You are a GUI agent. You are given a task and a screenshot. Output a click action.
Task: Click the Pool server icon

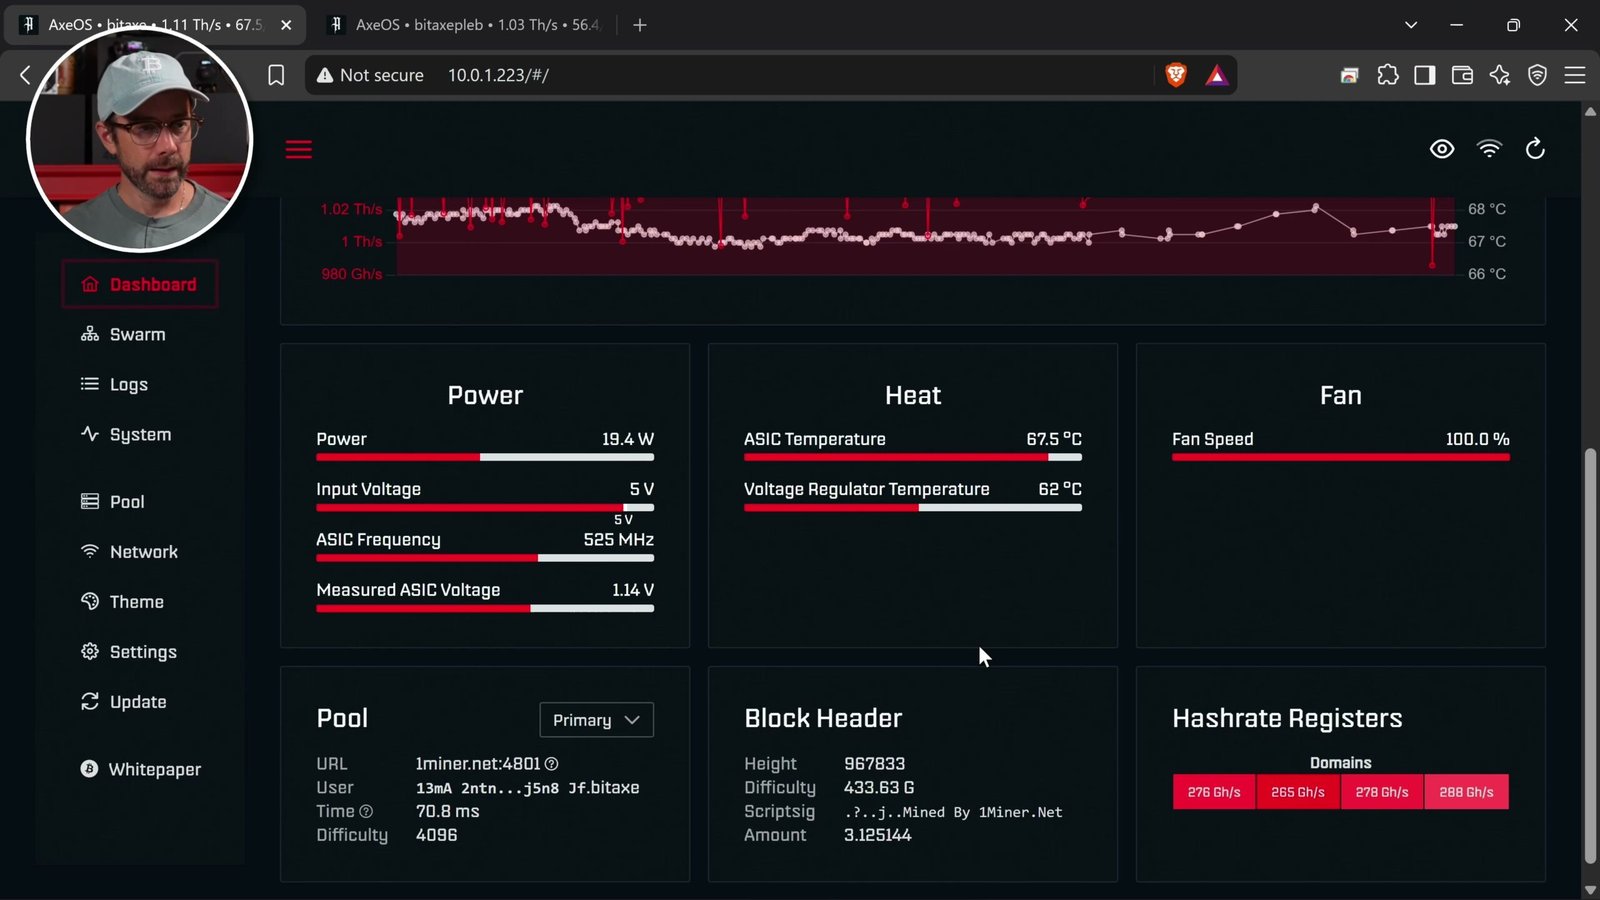point(90,501)
